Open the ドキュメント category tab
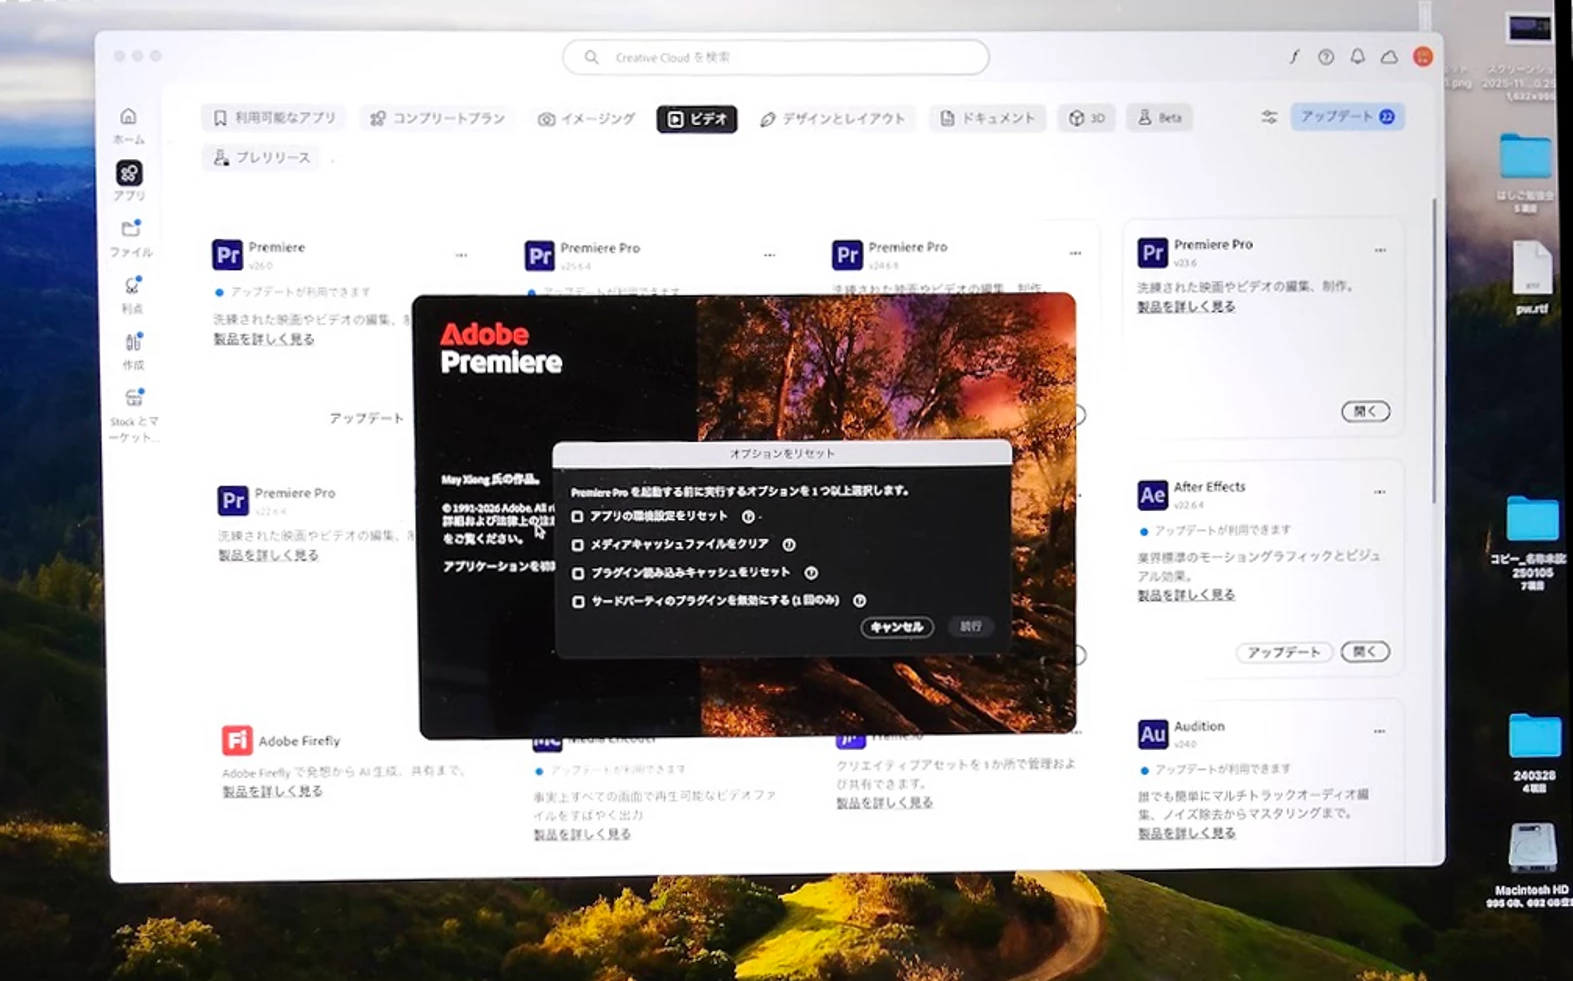 pyautogui.click(x=988, y=118)
